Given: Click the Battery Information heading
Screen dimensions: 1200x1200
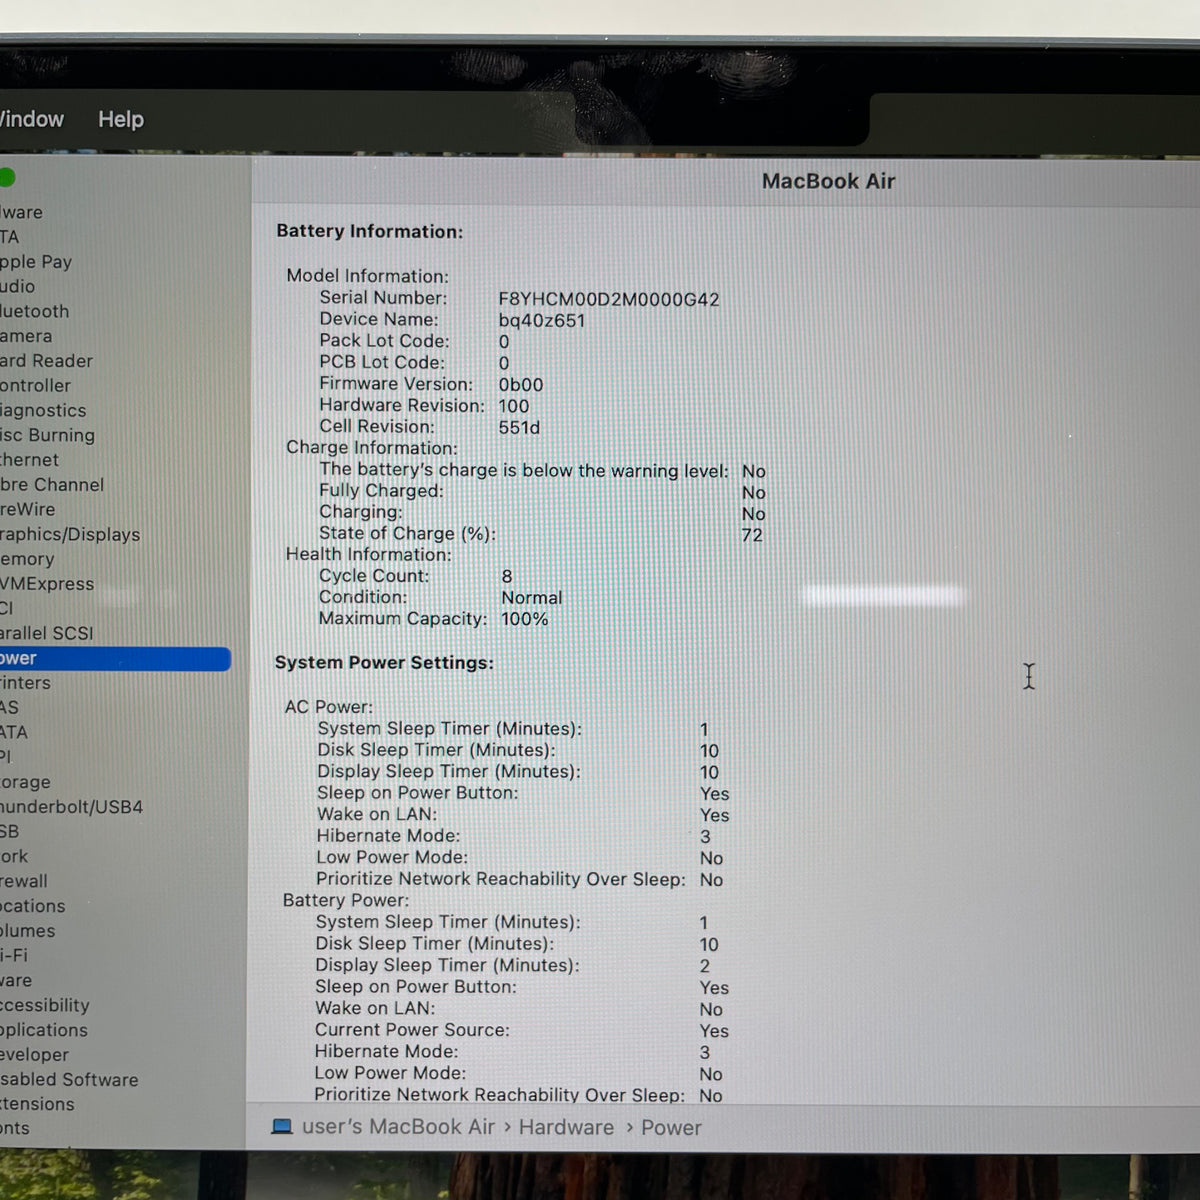Looking at the screenshot, I should [370, 231].
